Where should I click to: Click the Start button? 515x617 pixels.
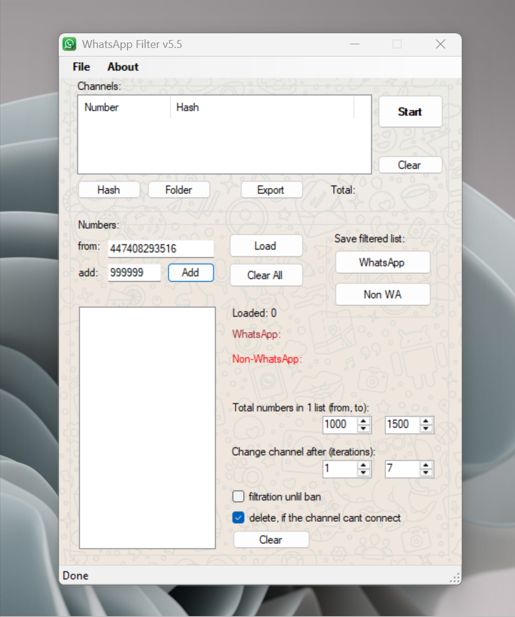click(410, 112)
